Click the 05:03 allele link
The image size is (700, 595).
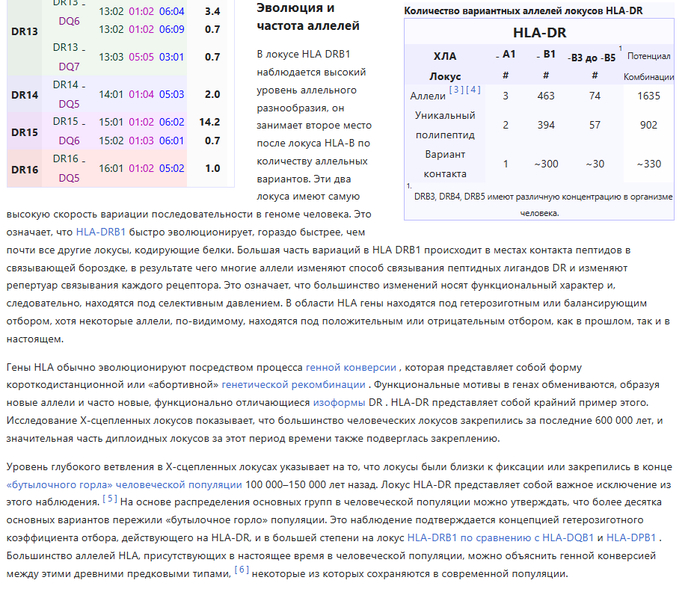tap(171, 94)
